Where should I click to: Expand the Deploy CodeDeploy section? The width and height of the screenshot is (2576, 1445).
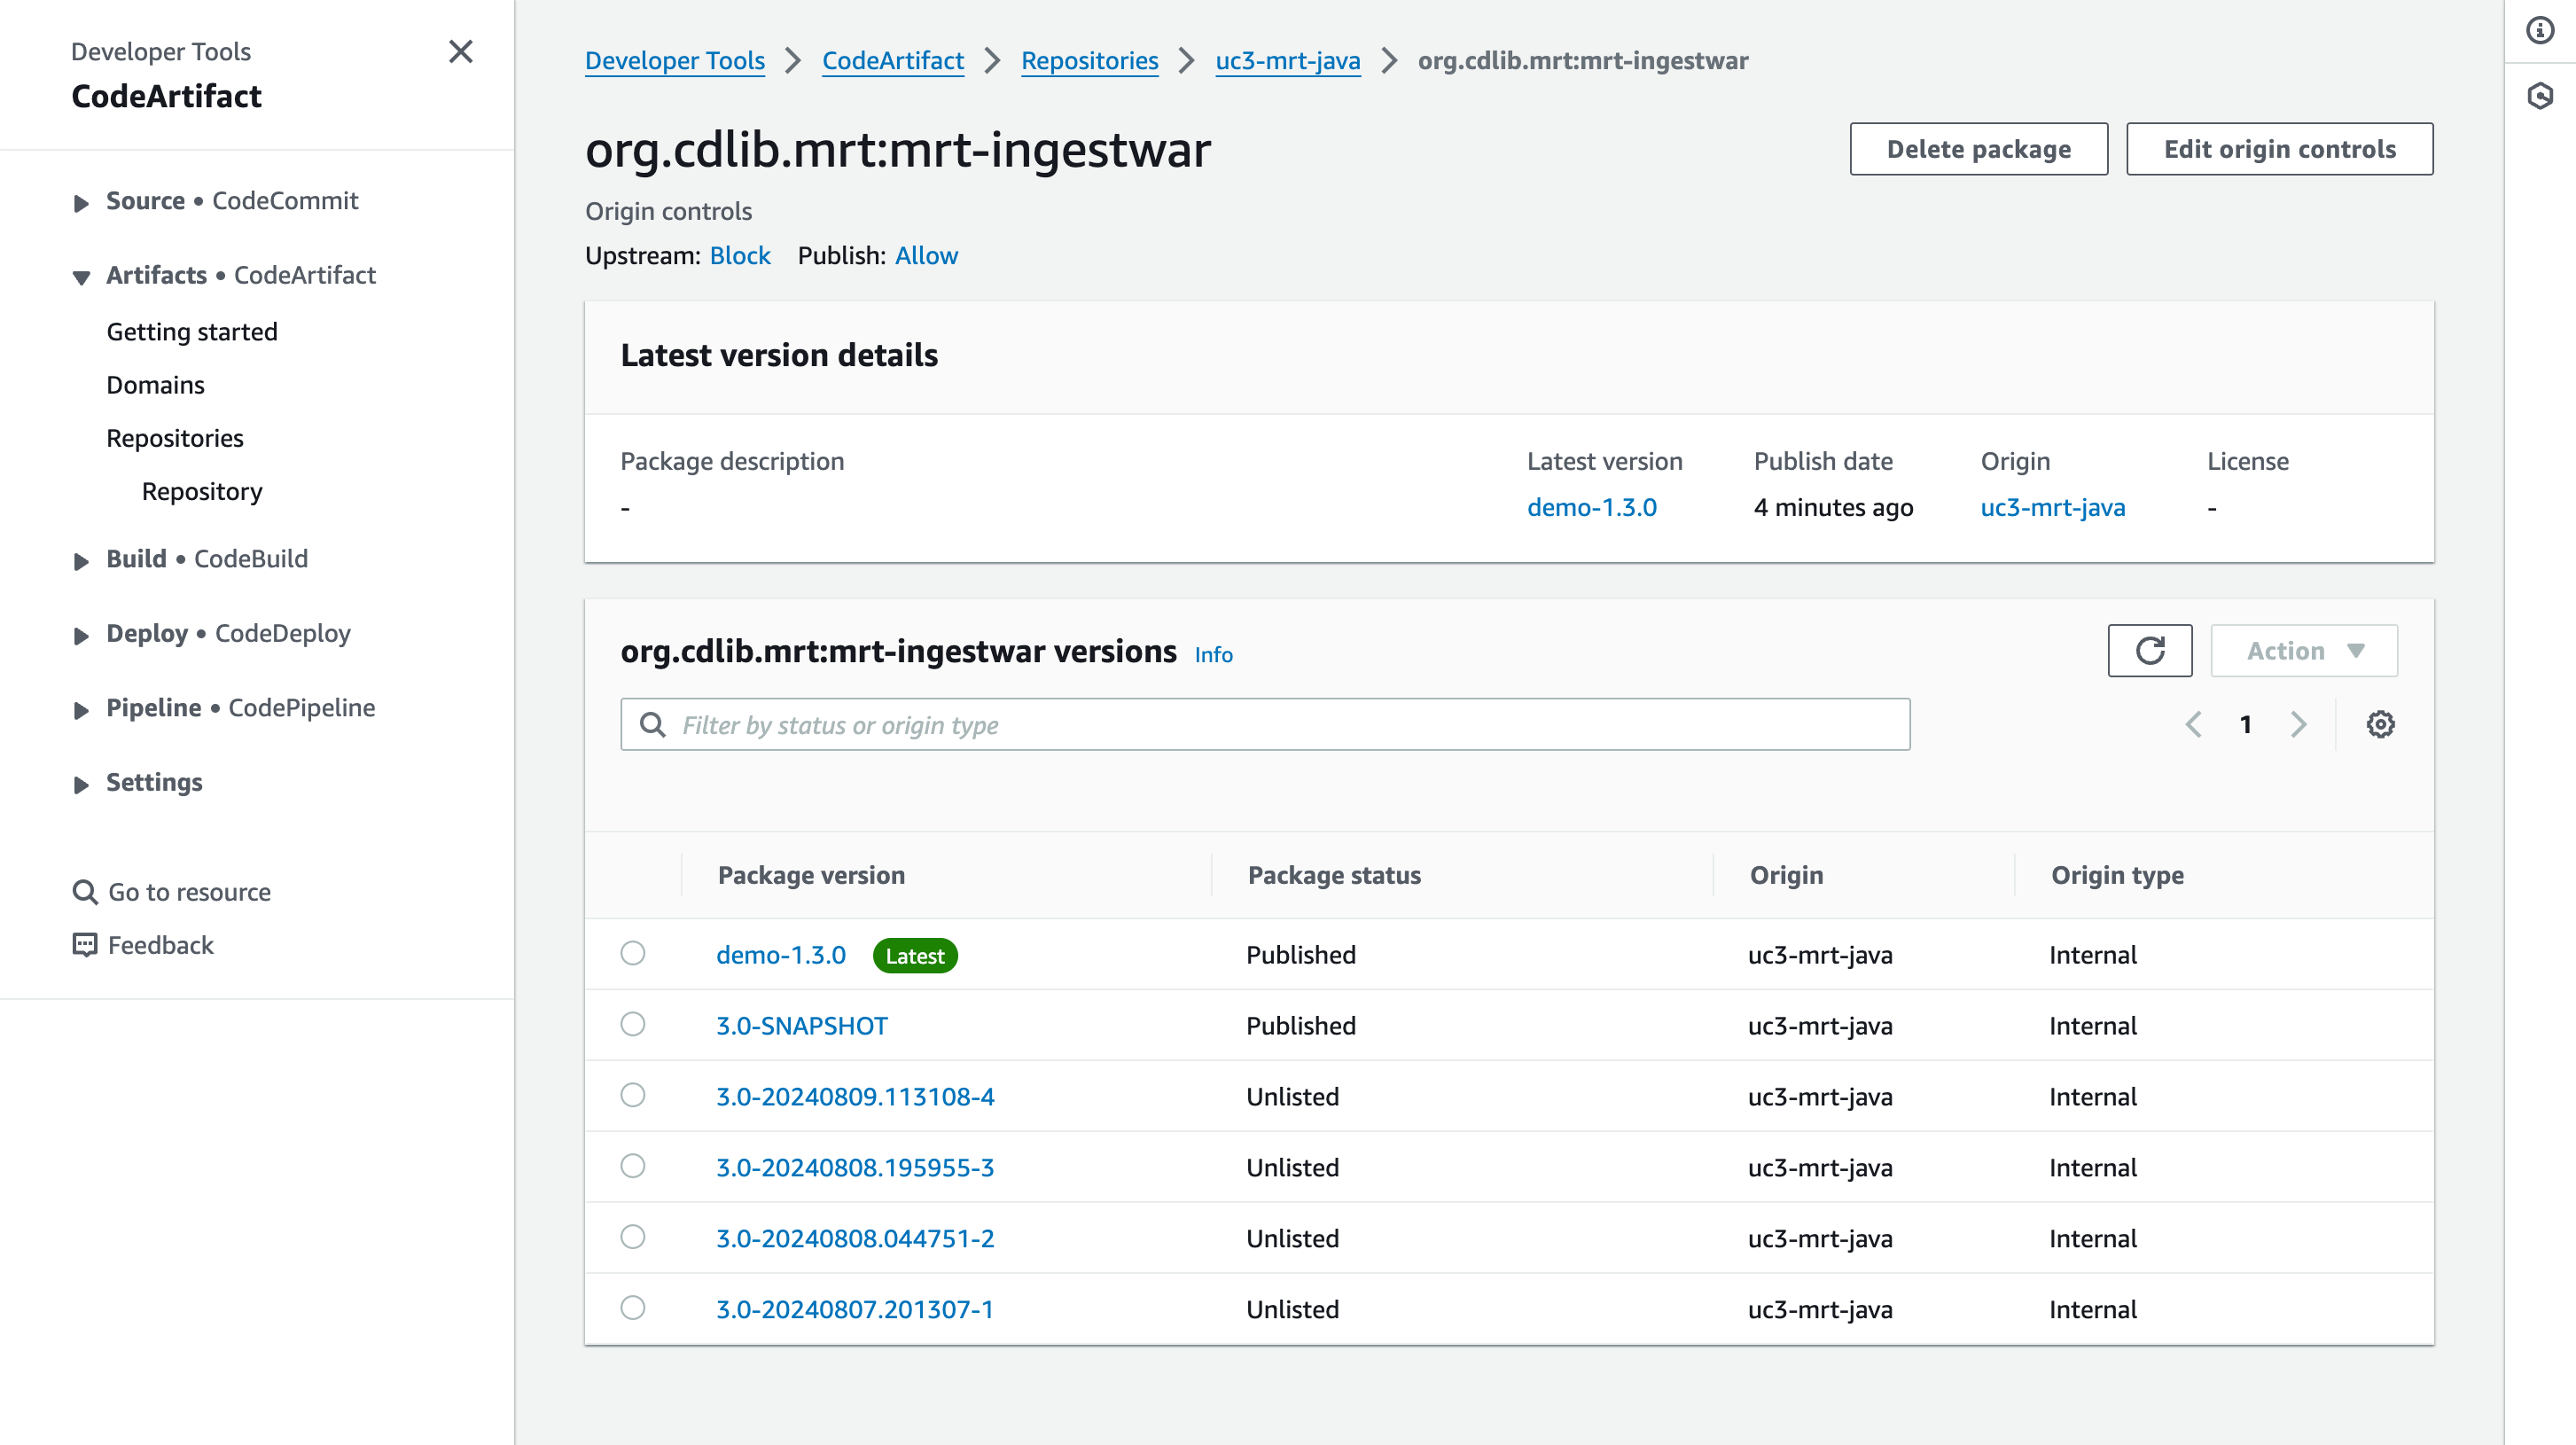[x=81, y=636]
